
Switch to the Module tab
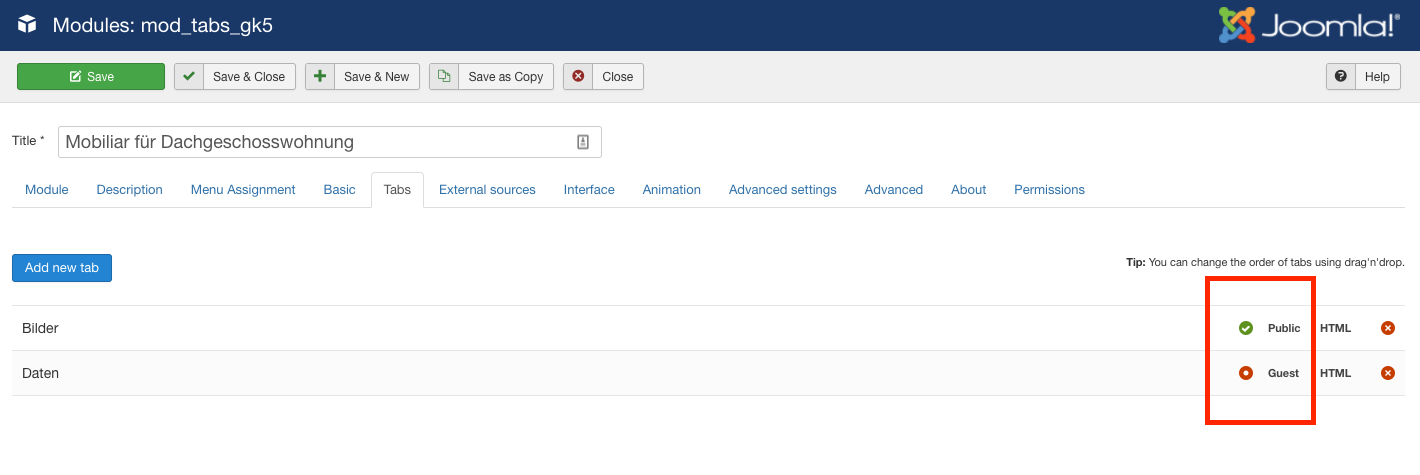click(x=47, y=190)
